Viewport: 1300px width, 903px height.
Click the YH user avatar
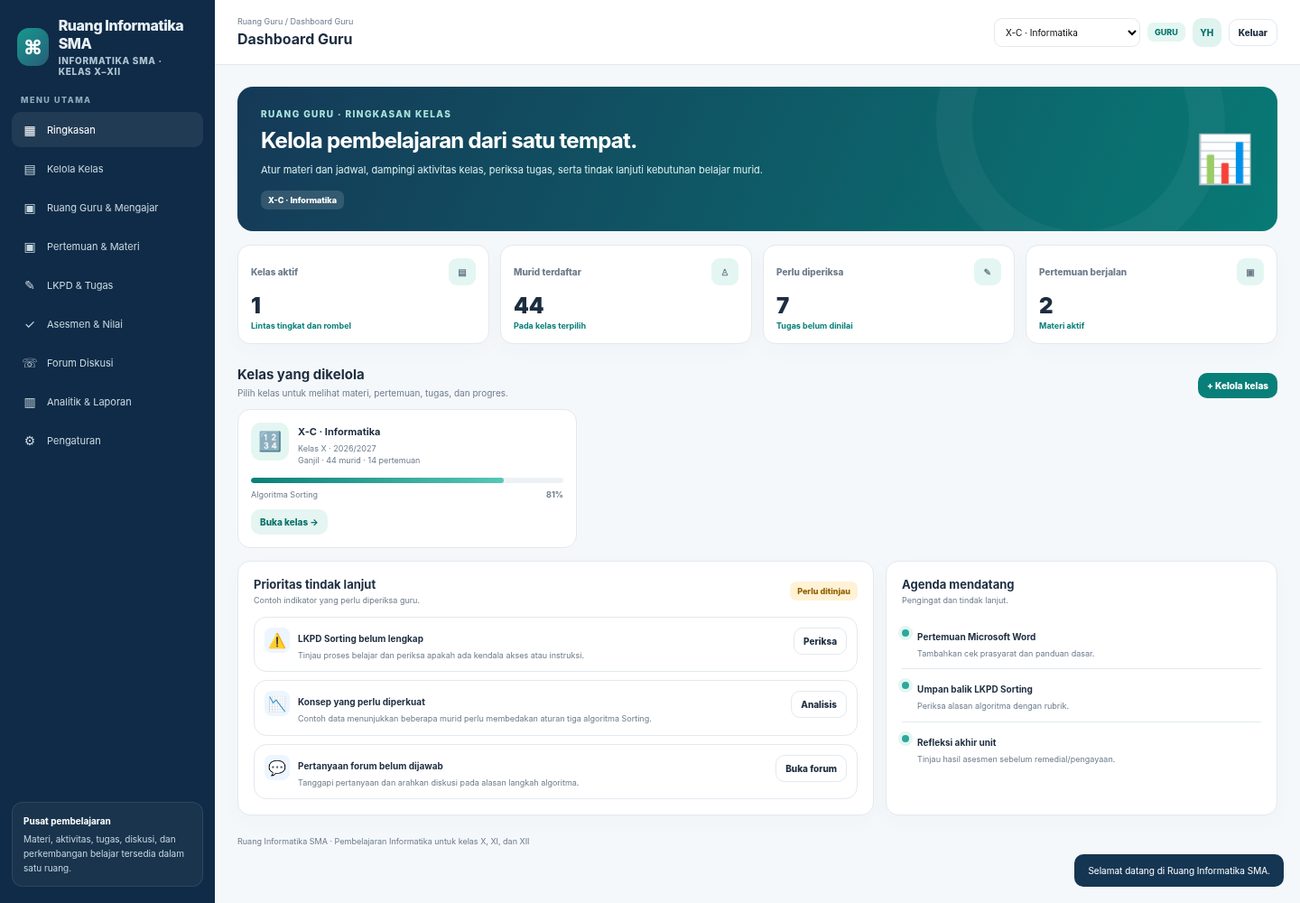coord(1207,33)
